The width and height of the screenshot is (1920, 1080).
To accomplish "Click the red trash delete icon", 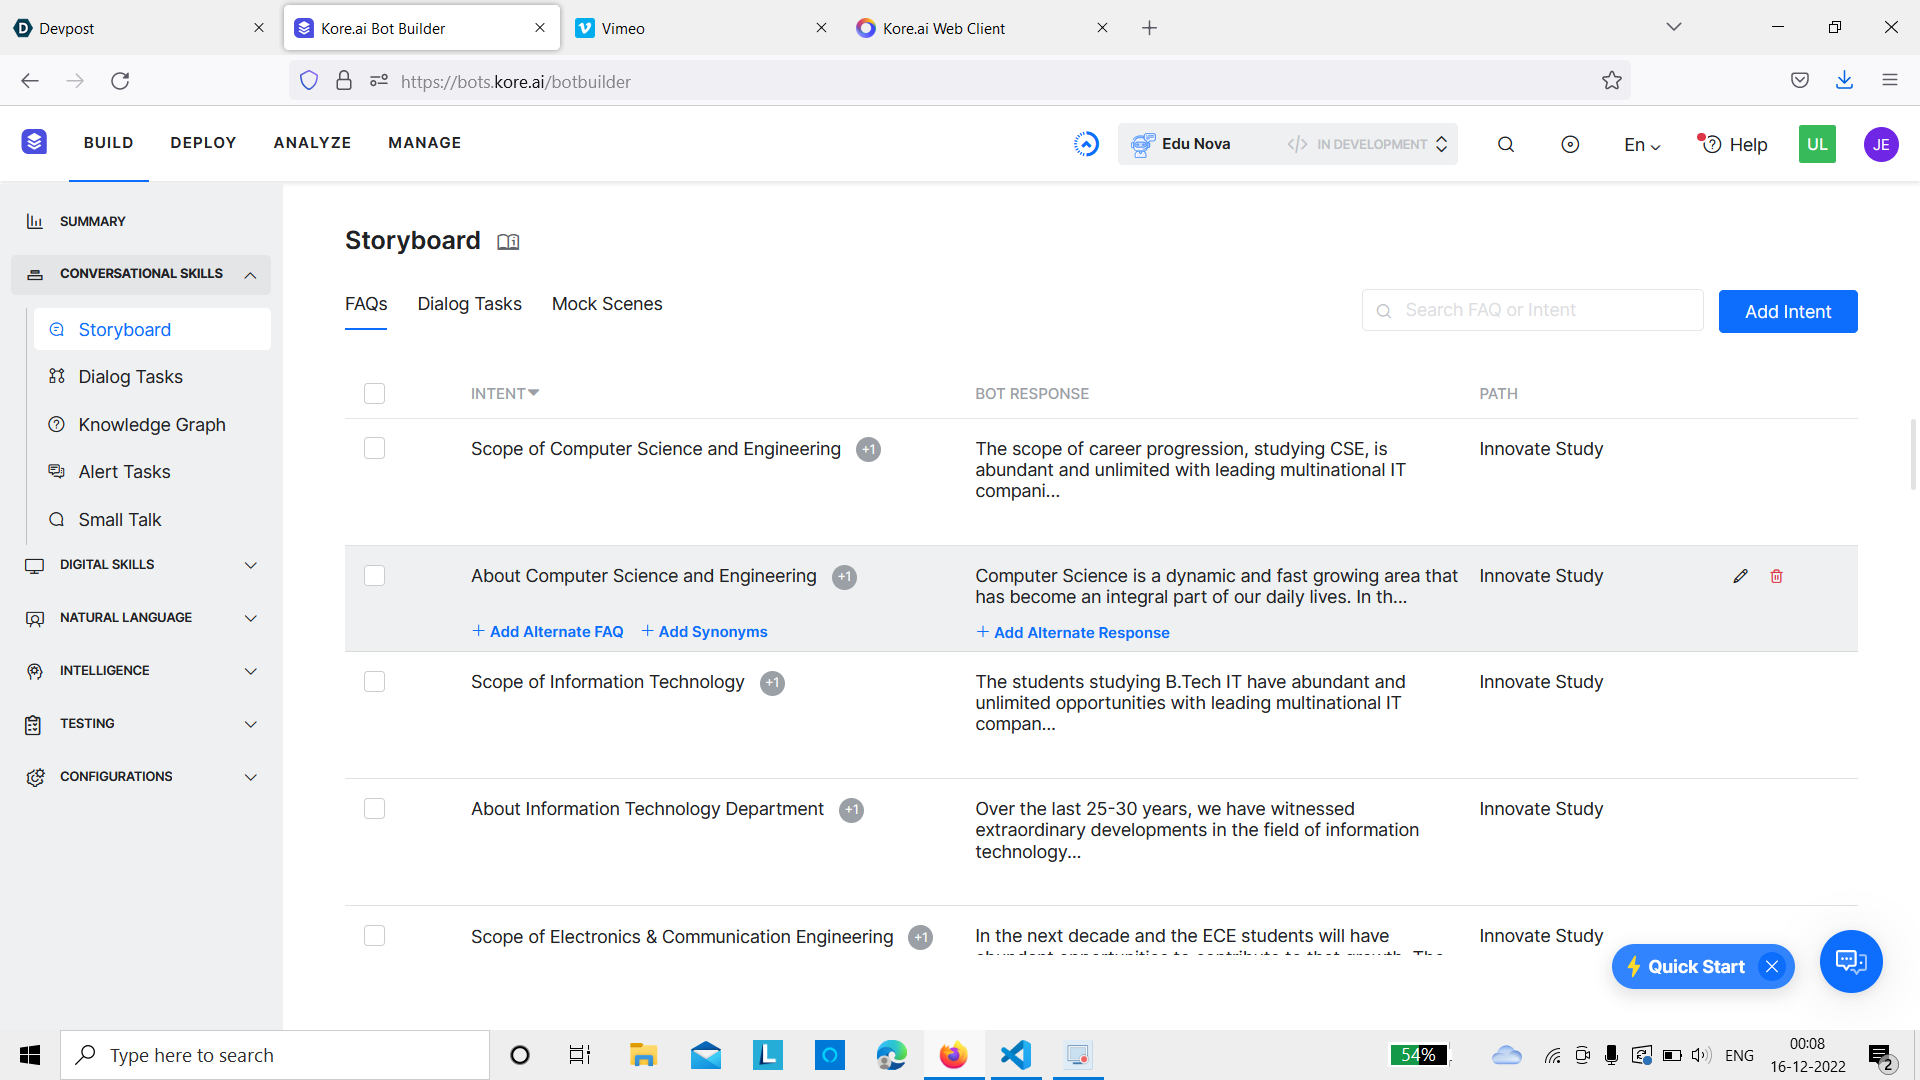I will (1776, 576).
